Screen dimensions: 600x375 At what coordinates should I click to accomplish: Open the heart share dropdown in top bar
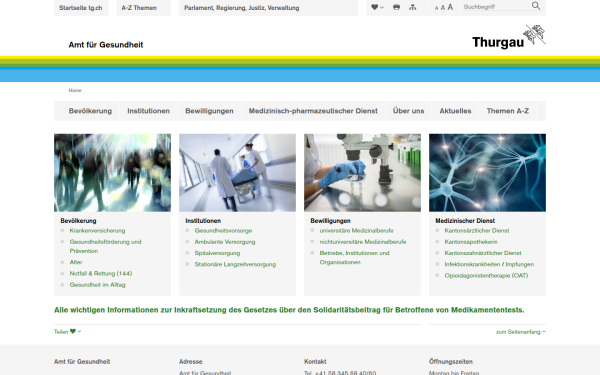coord(377,7)
